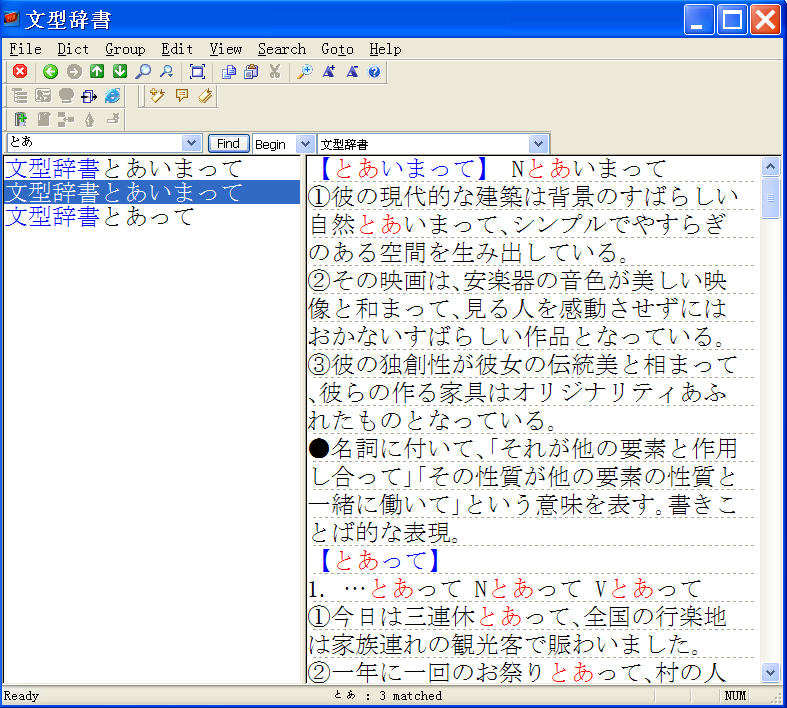This screenshot has width=787, height=708.
Task: Click the green door with plus icon
Action: (20, 119)
